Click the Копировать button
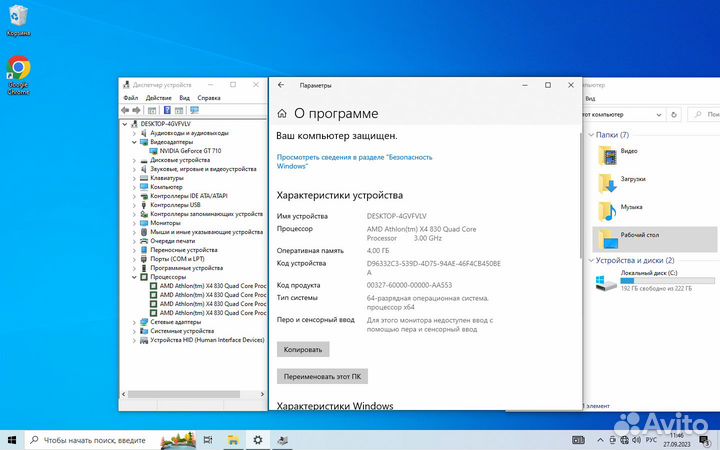 click(303, 349)
